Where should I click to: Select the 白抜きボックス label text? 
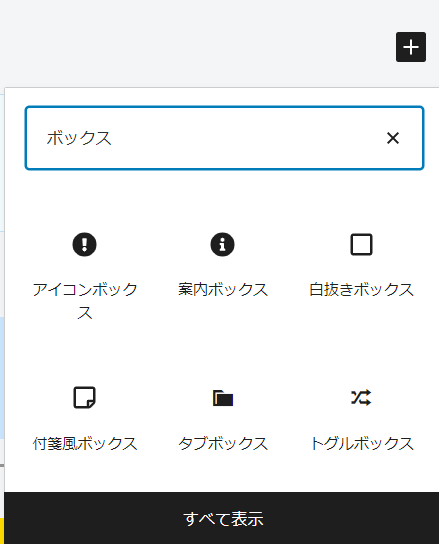pyautogui.click(x=361, y=289)
